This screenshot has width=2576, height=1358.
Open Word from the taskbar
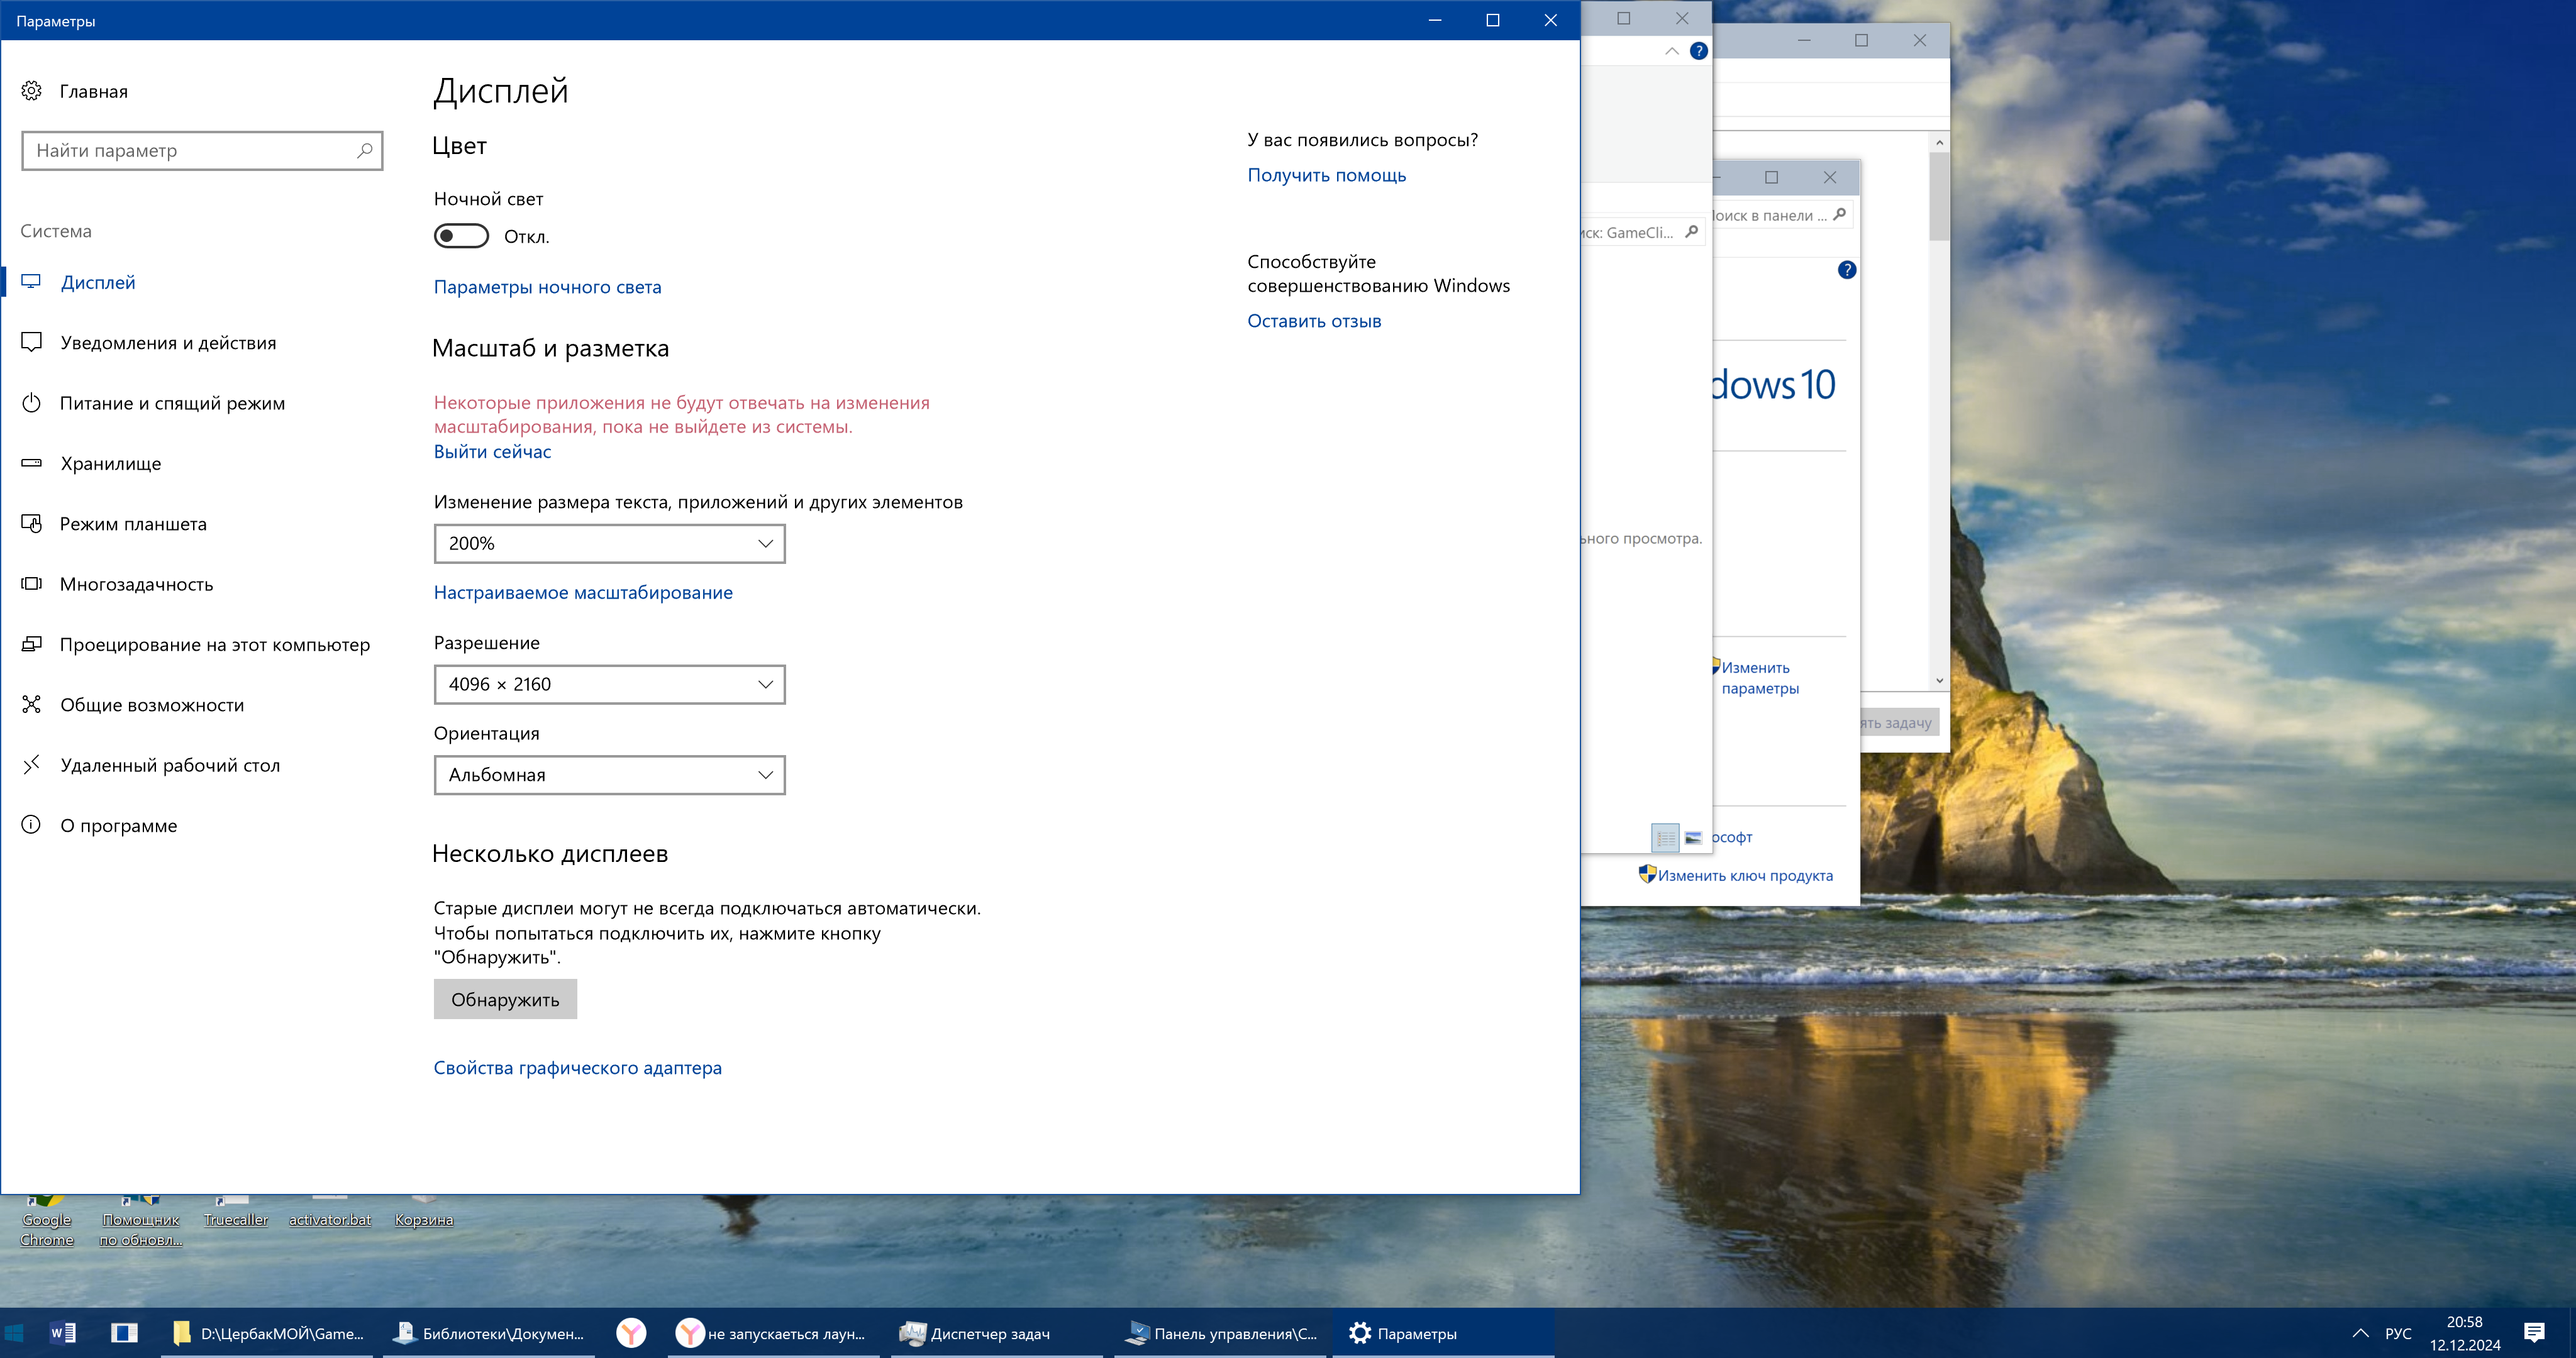click(x=62, y=1333)
